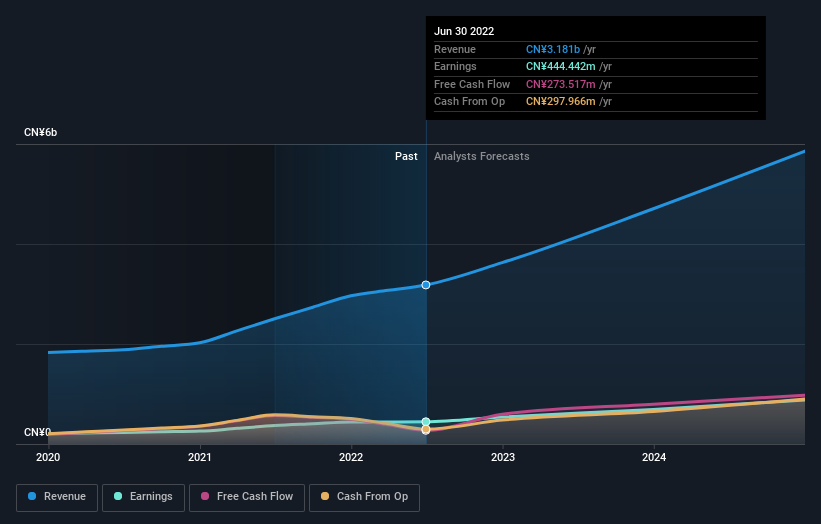Click the pink dot in Free Cash Flow legend
The width and height of the screenshot is (821, 524).
point(205,496)
